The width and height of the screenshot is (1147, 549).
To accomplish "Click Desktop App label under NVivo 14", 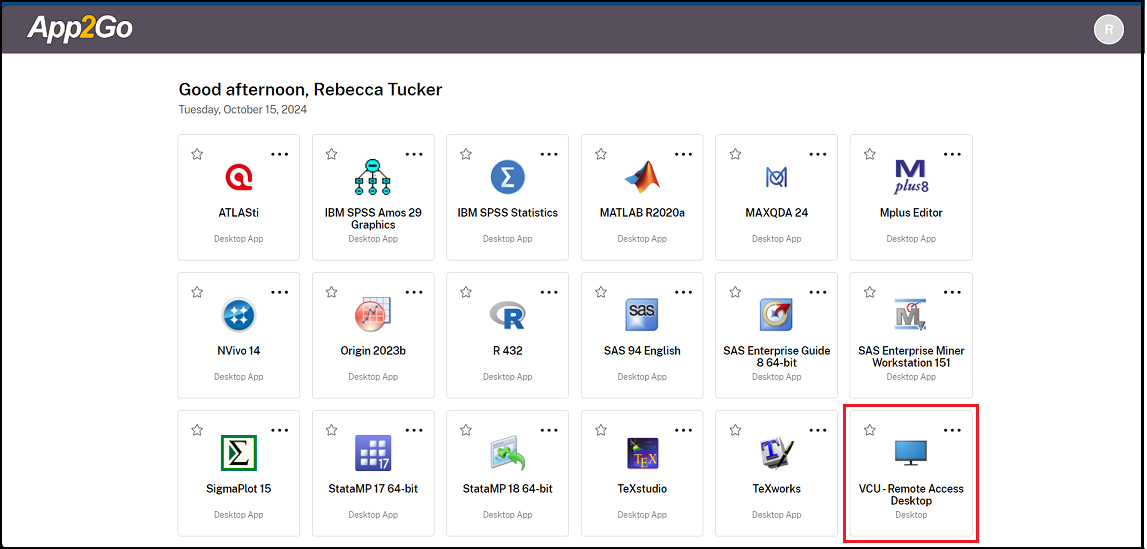I will click(x=238, y=377).
